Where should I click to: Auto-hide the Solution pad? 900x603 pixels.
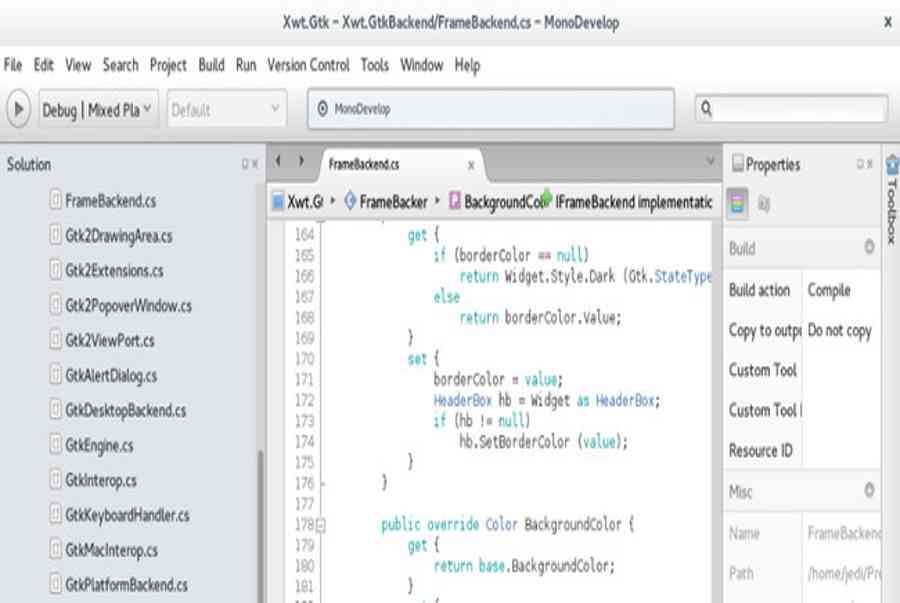tap(245, 164)
